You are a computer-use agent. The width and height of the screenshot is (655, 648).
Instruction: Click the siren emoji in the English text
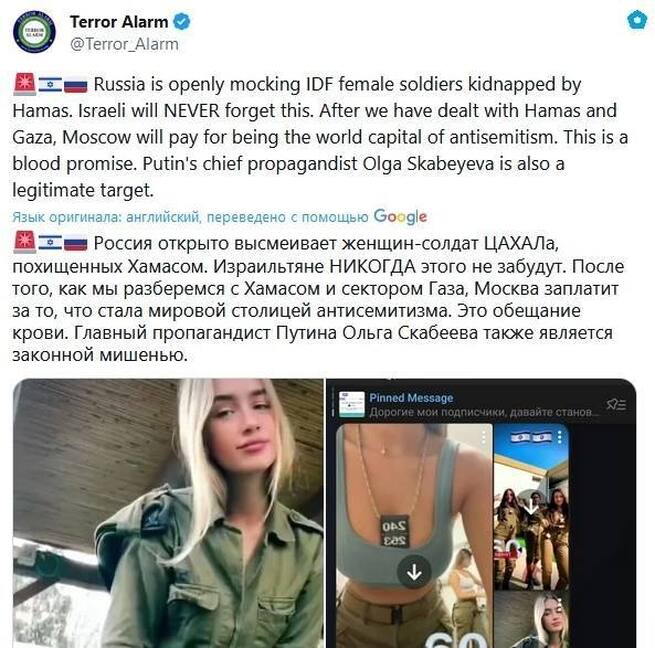[25, 84]
